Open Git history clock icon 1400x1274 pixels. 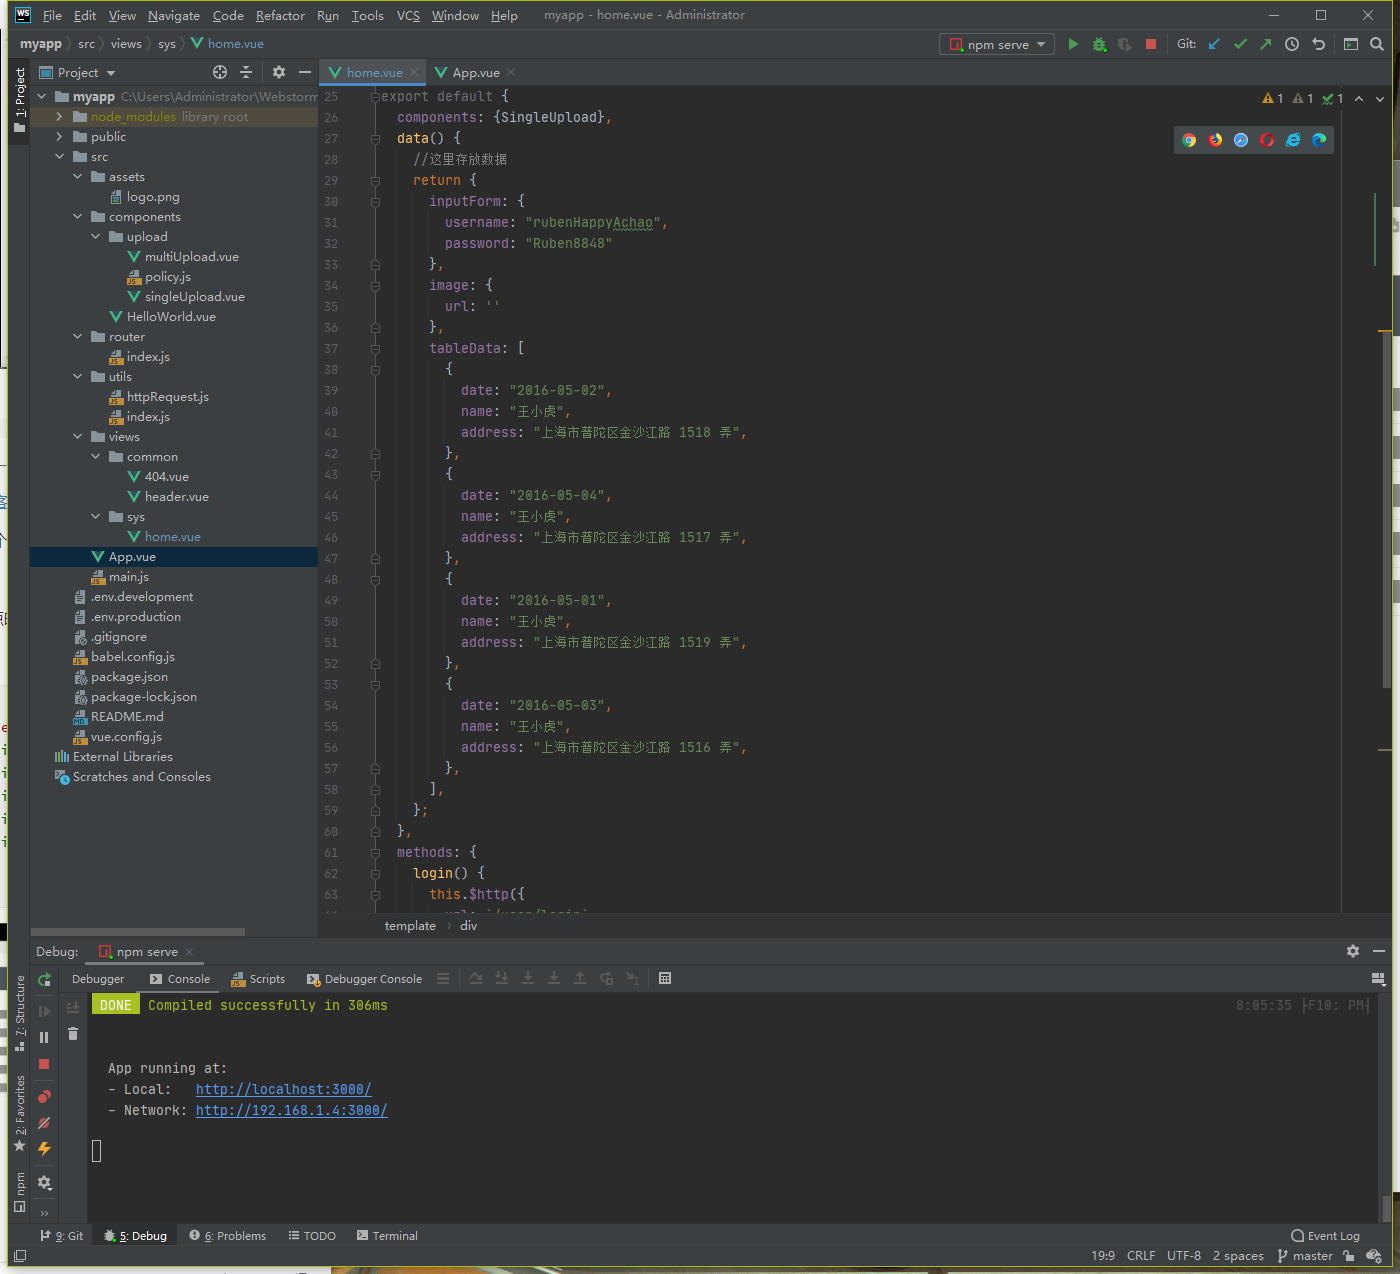click(1292, 44)
